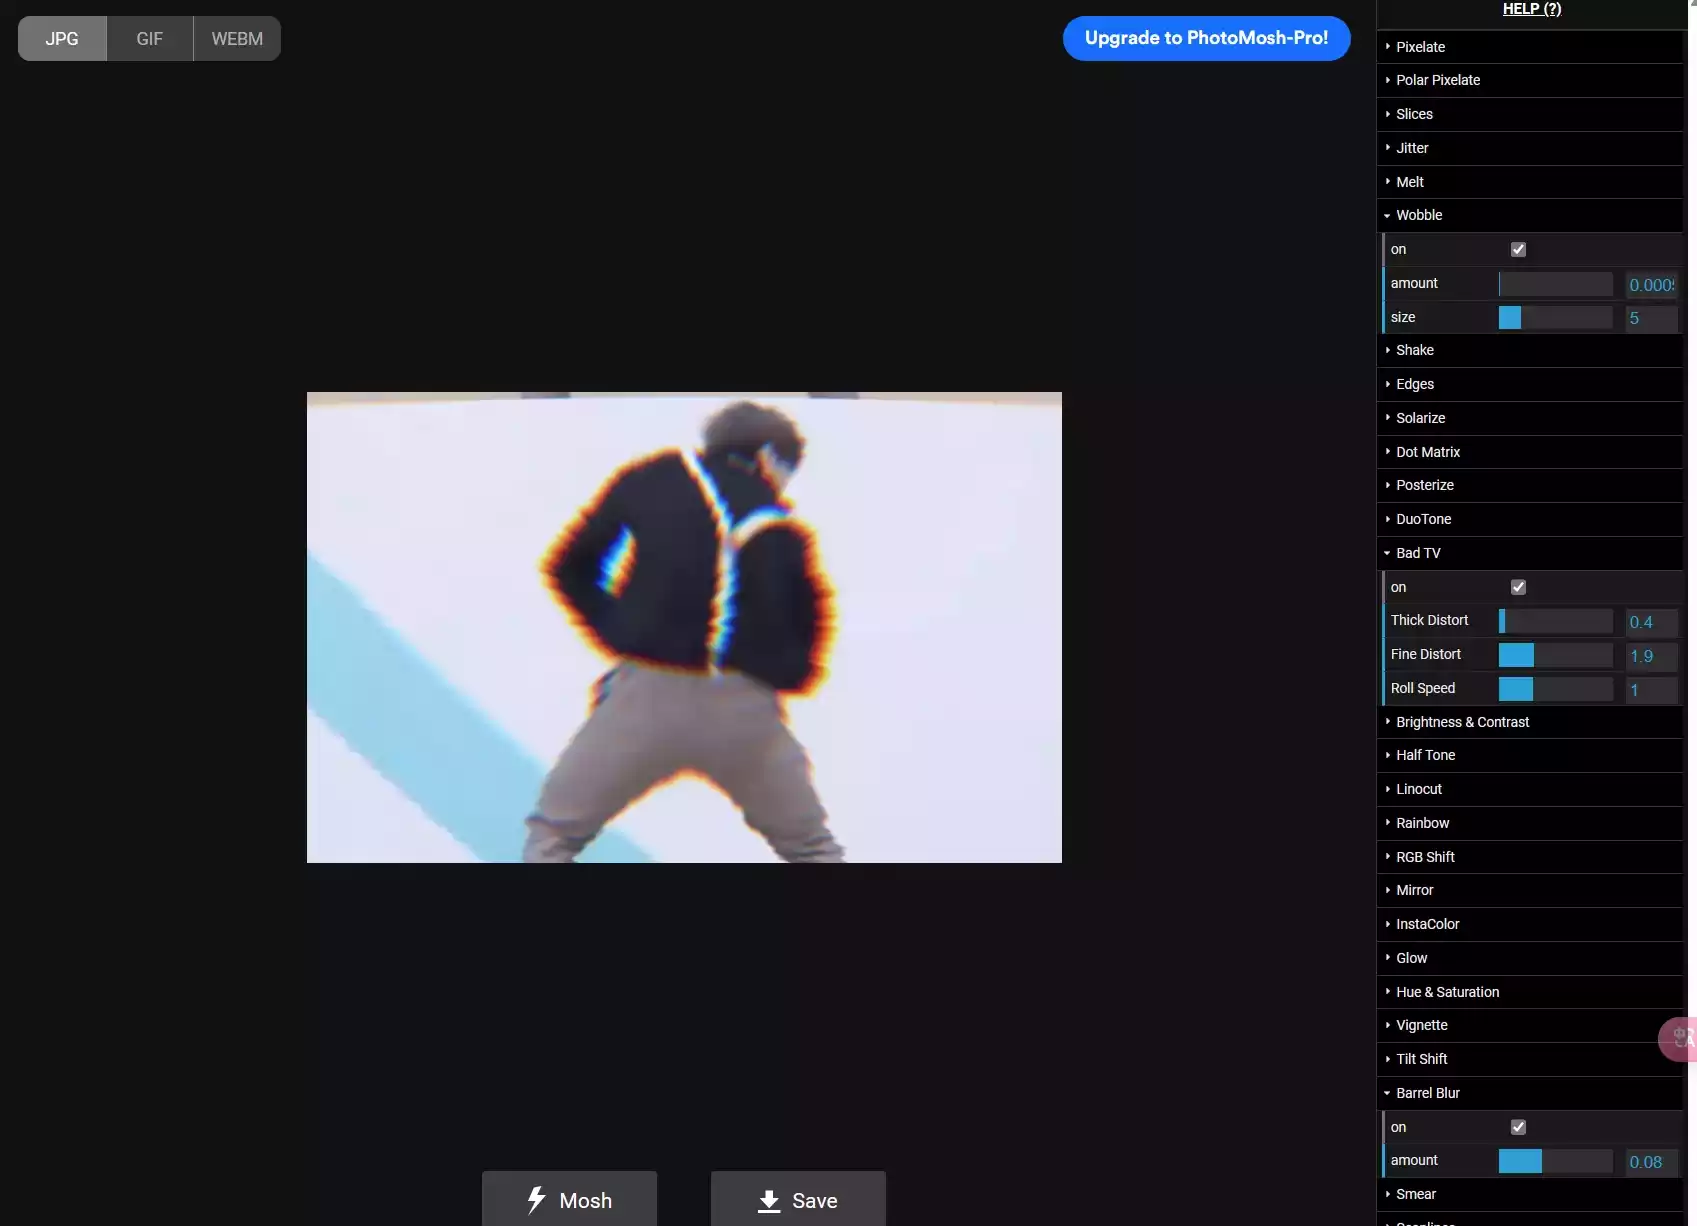Uncheck the Barrel Blur on checkbox
The image size is (1697, 1226).
click(x=1518, y=1128)
